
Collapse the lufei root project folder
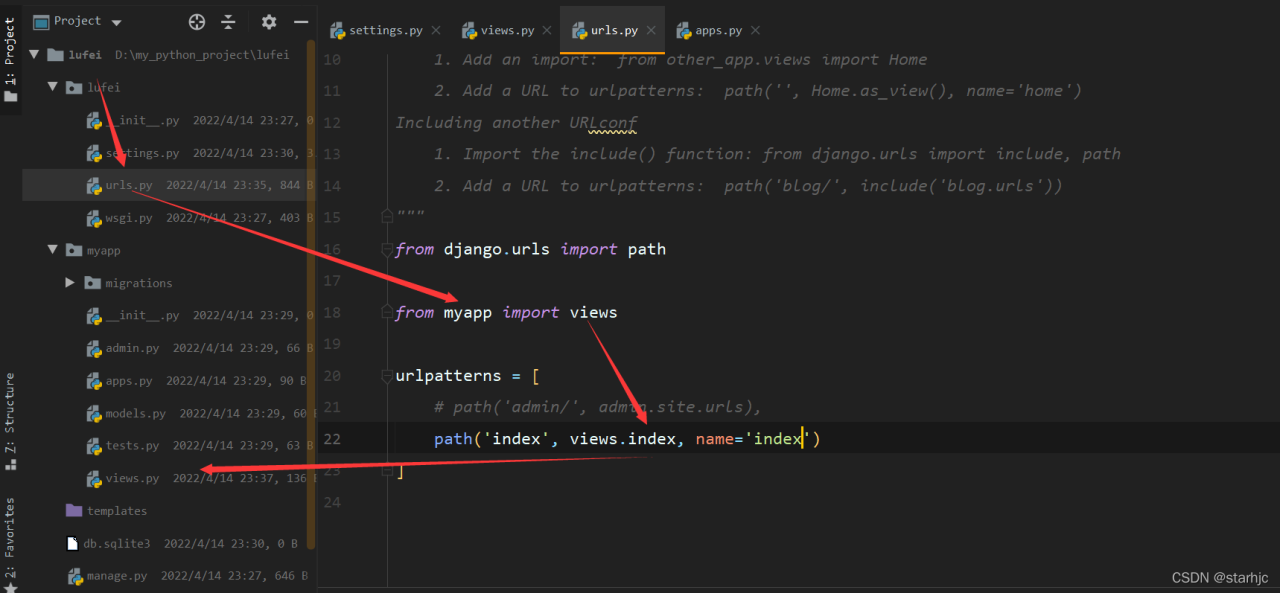(x=33, y=55)
